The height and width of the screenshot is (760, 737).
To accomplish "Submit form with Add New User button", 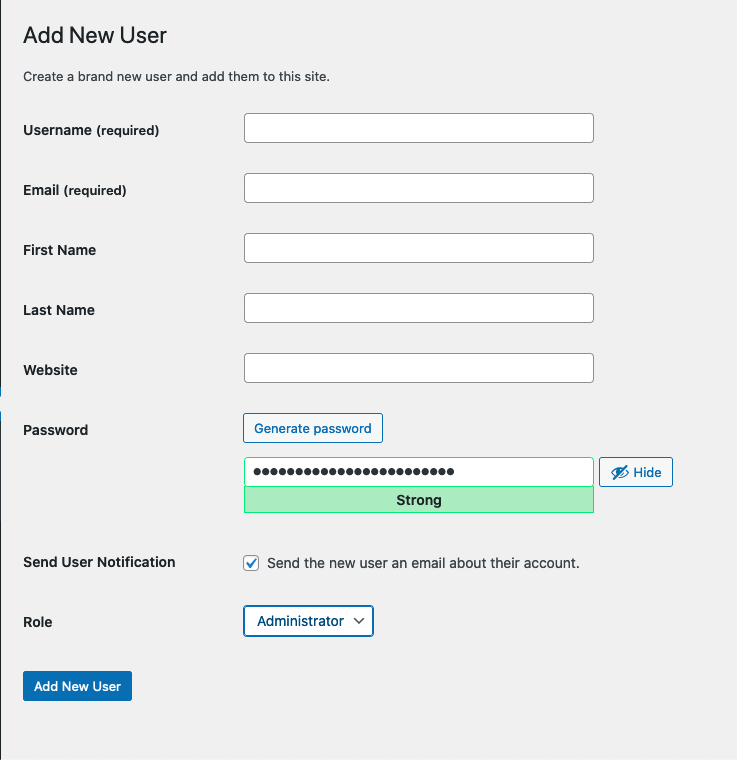I will point(78,686).
